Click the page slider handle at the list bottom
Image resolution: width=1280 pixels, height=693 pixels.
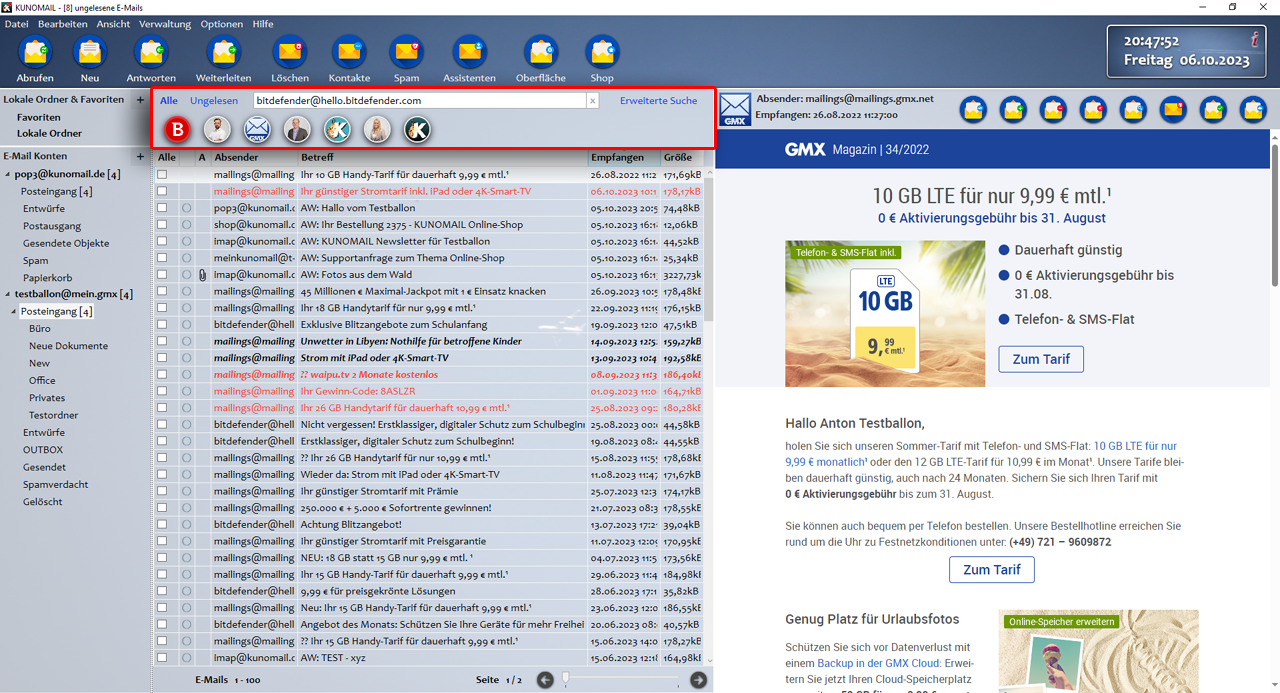[565, 678]
